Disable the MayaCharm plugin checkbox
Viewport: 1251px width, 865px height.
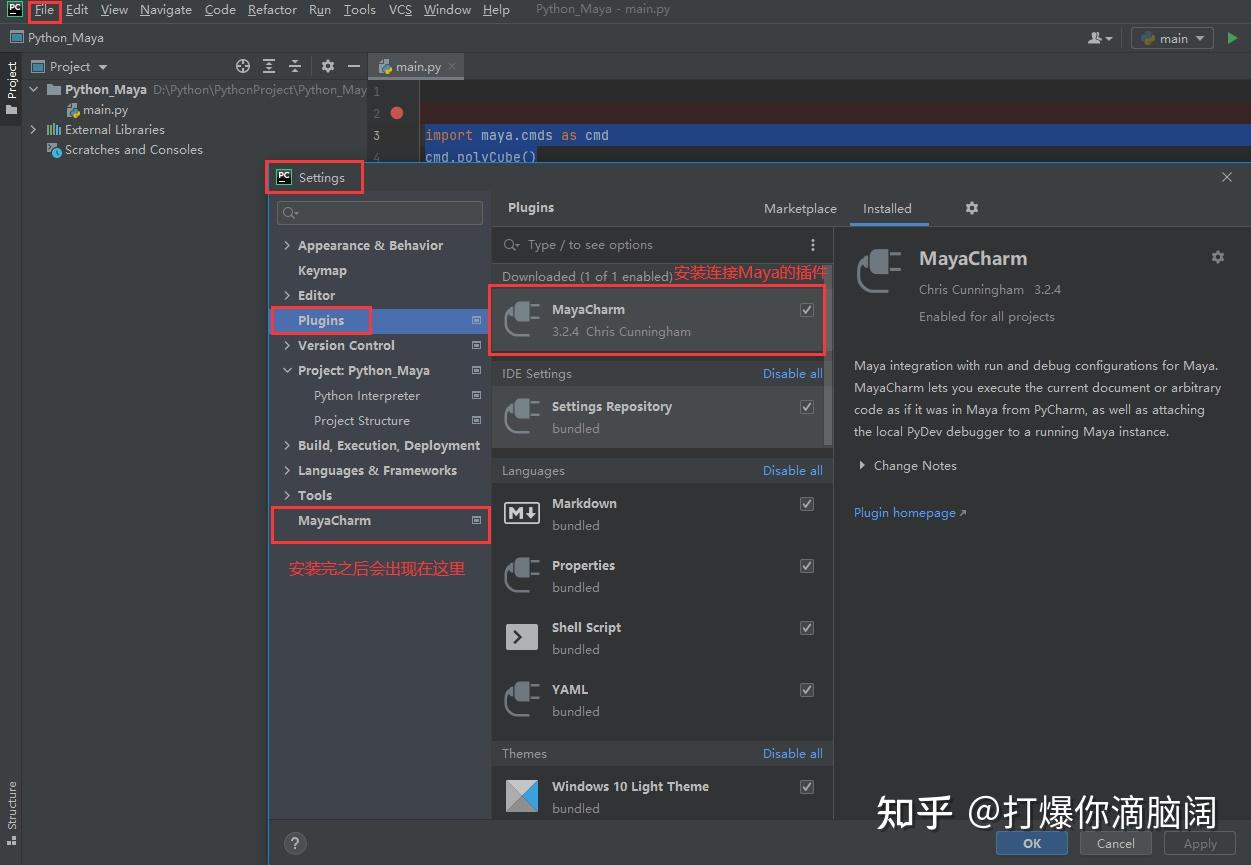pyautogui.click(x=806, y=310)
